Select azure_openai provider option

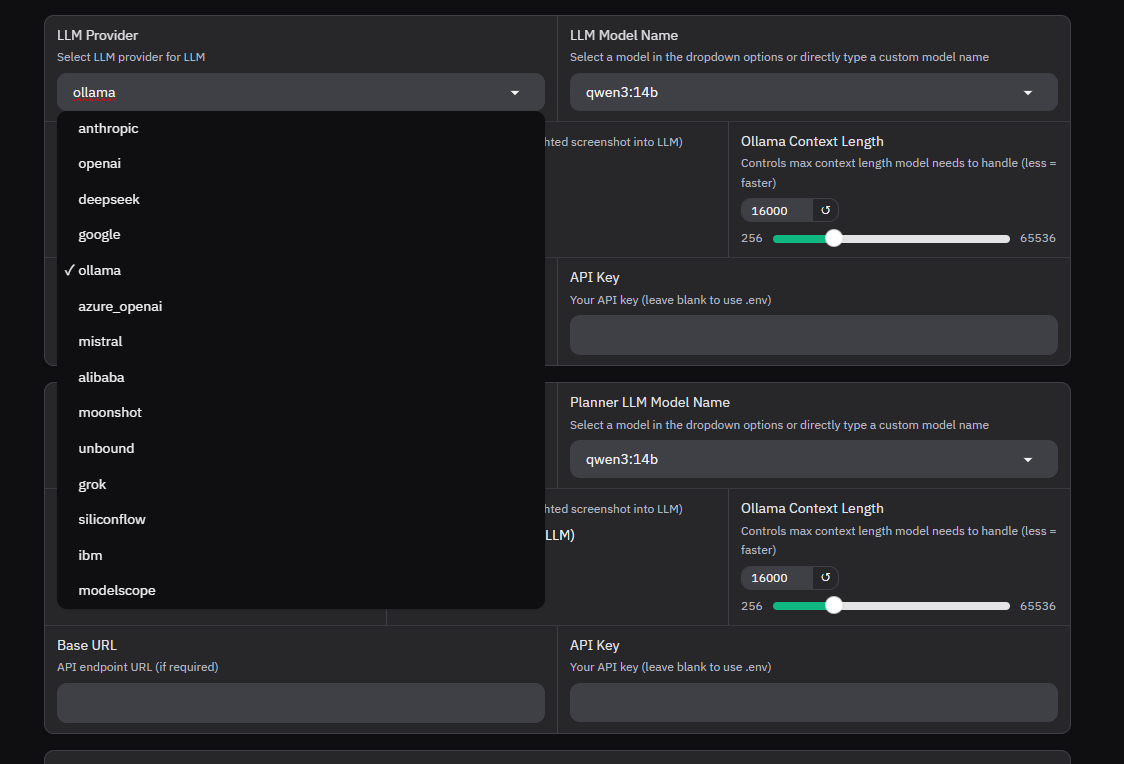[300, 306]
